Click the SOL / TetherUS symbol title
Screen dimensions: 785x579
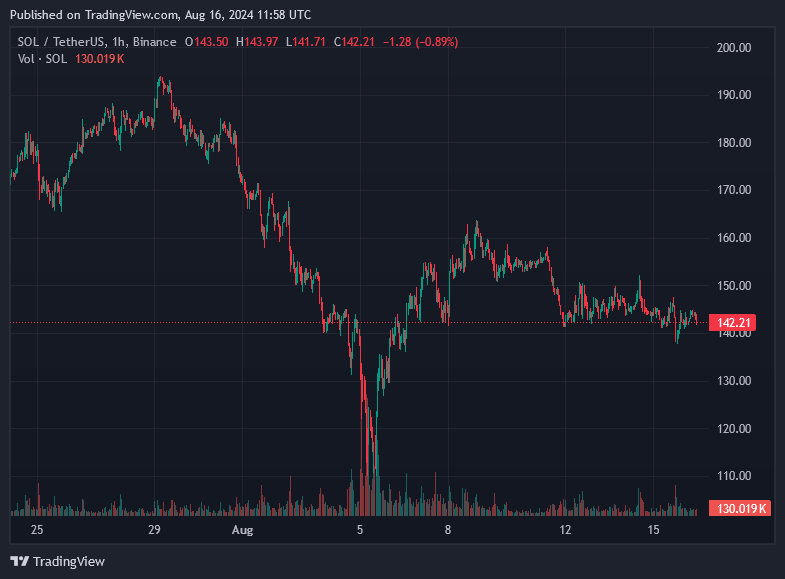61,42
